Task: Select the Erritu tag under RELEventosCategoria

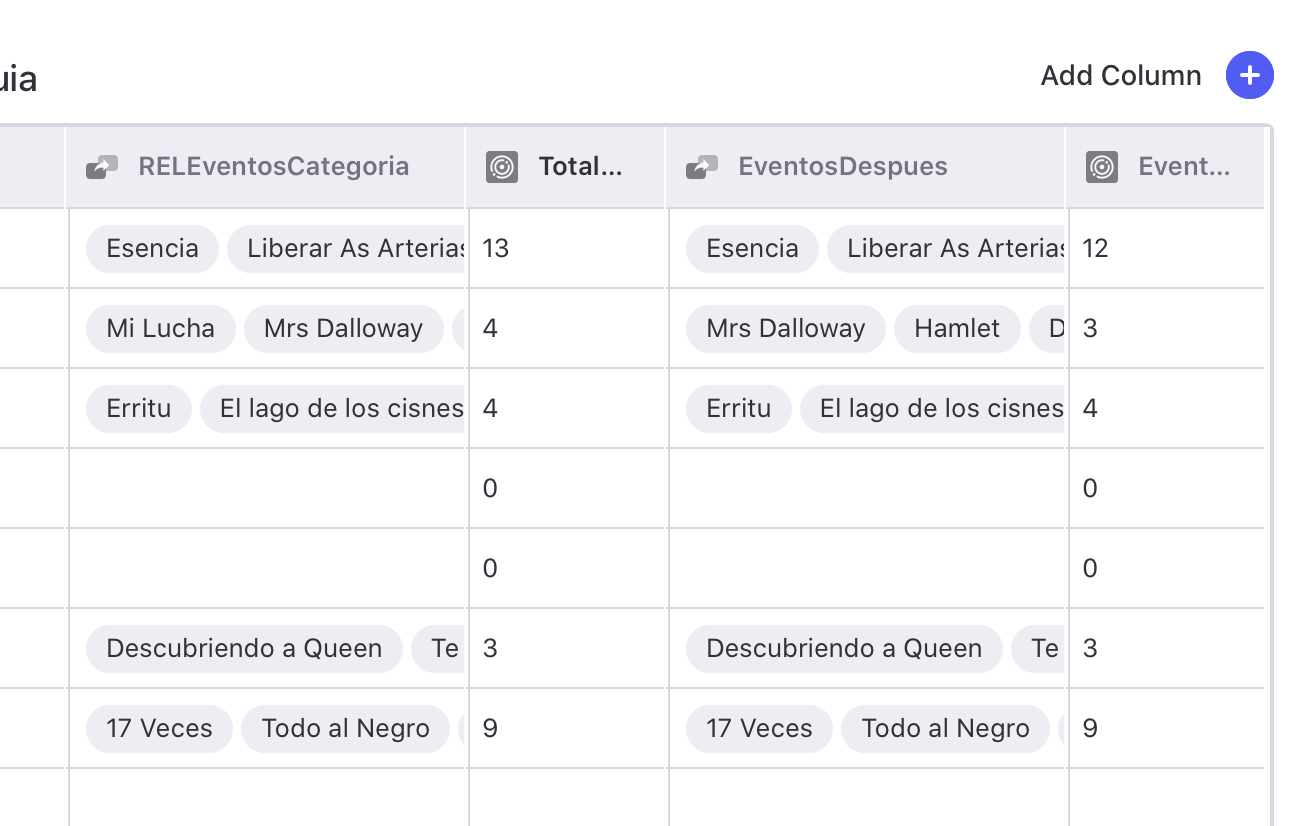Action: pyautogui.click(x=138, y=409)
